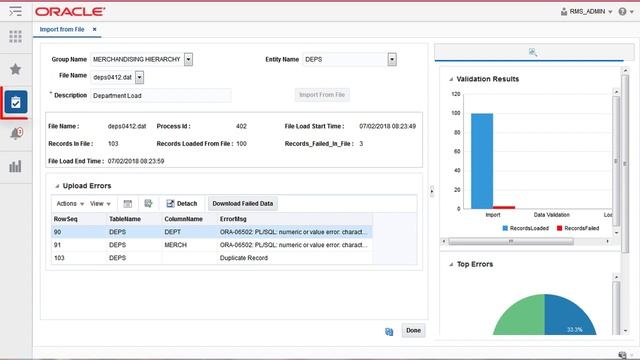Select error row with RowSeq 91
640x360 pixels.
coord(212,245)
